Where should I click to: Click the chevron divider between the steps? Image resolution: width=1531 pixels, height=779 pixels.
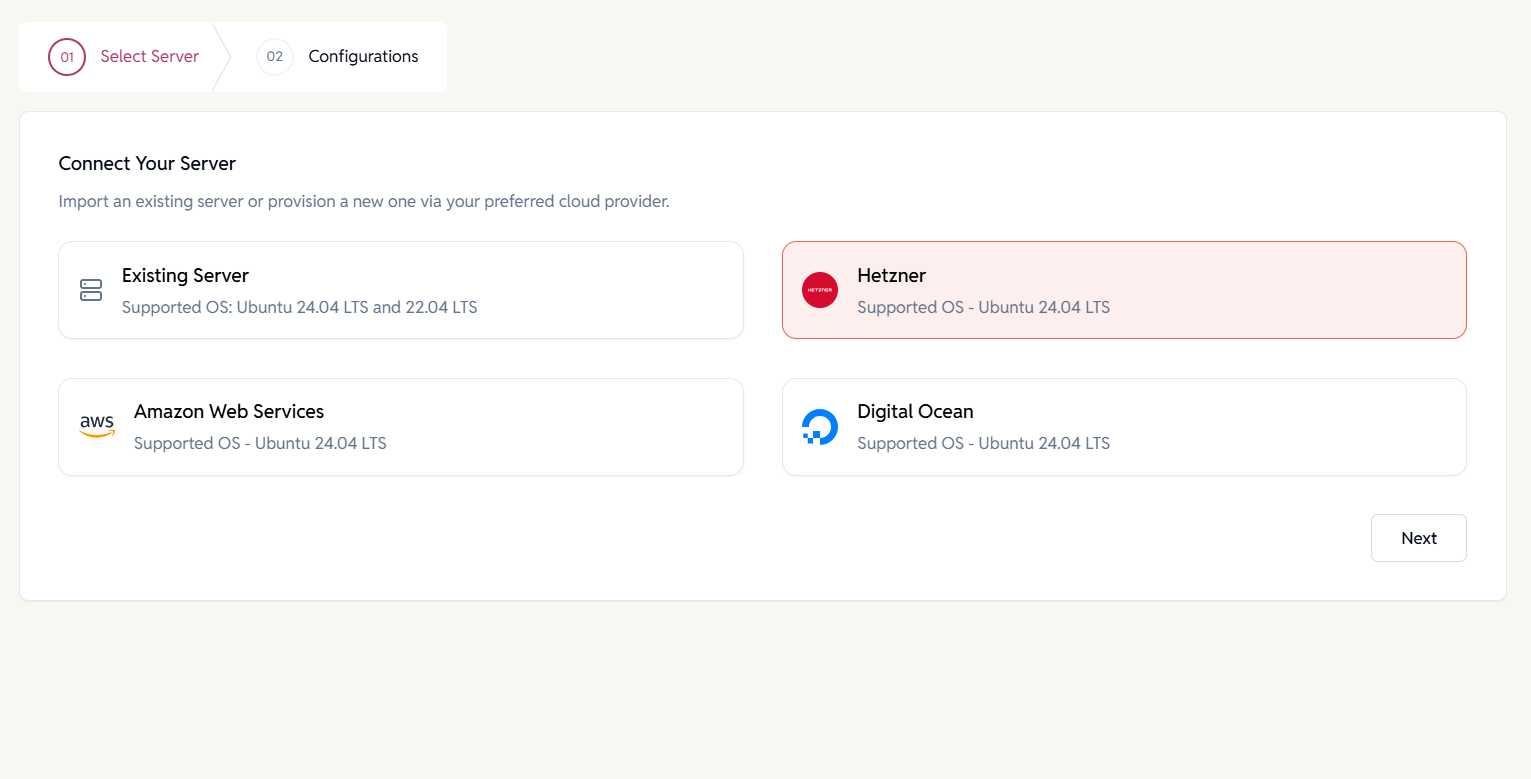pyautogui.click(x=222, y=57)
